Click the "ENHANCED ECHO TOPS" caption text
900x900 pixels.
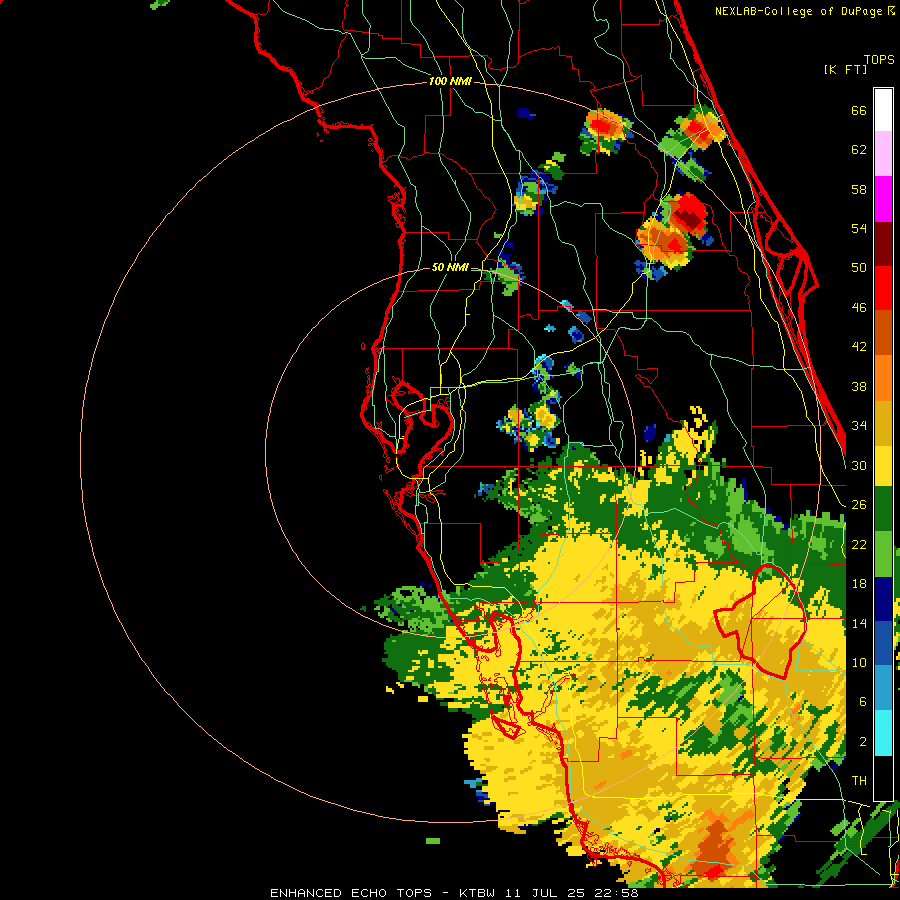coord(351,893)
